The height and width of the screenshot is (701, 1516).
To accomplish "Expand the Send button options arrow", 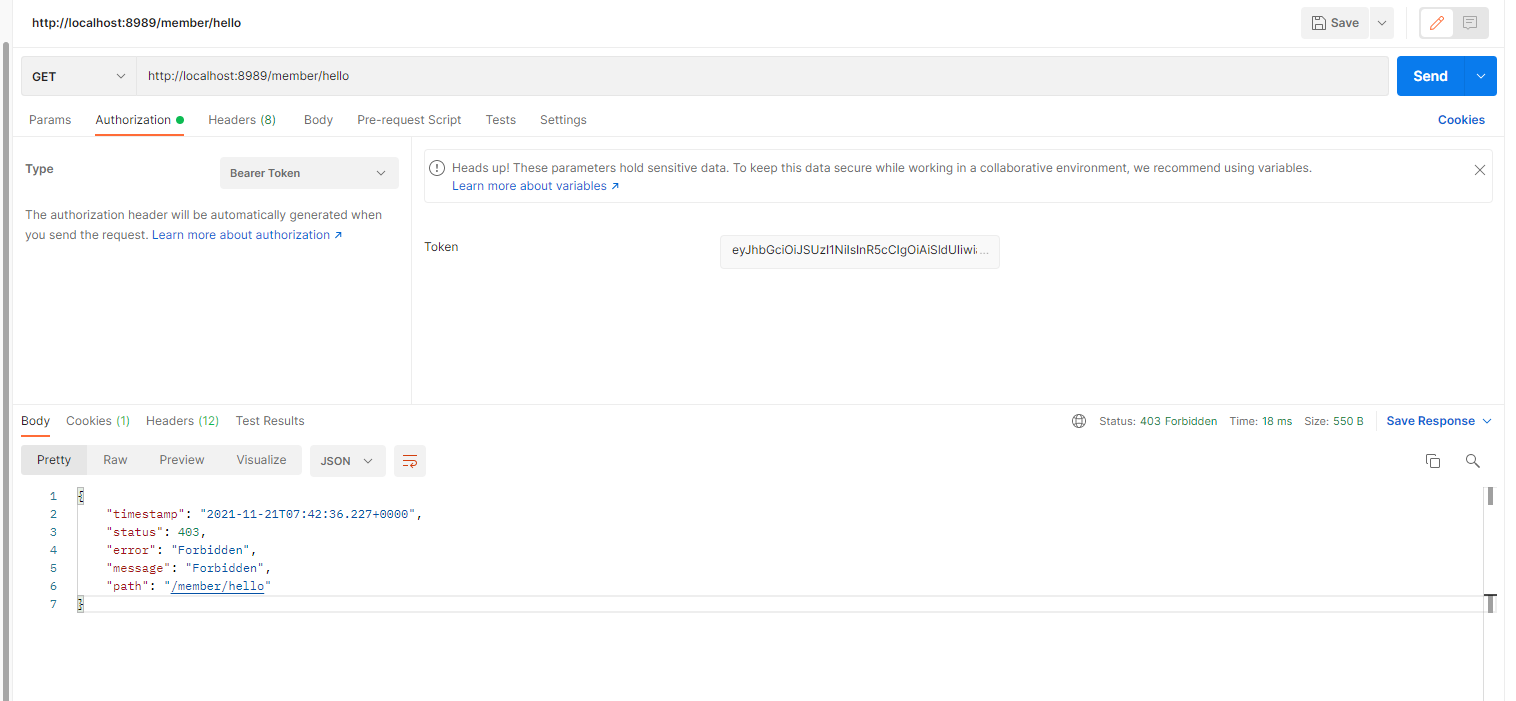I will 1481,76.
